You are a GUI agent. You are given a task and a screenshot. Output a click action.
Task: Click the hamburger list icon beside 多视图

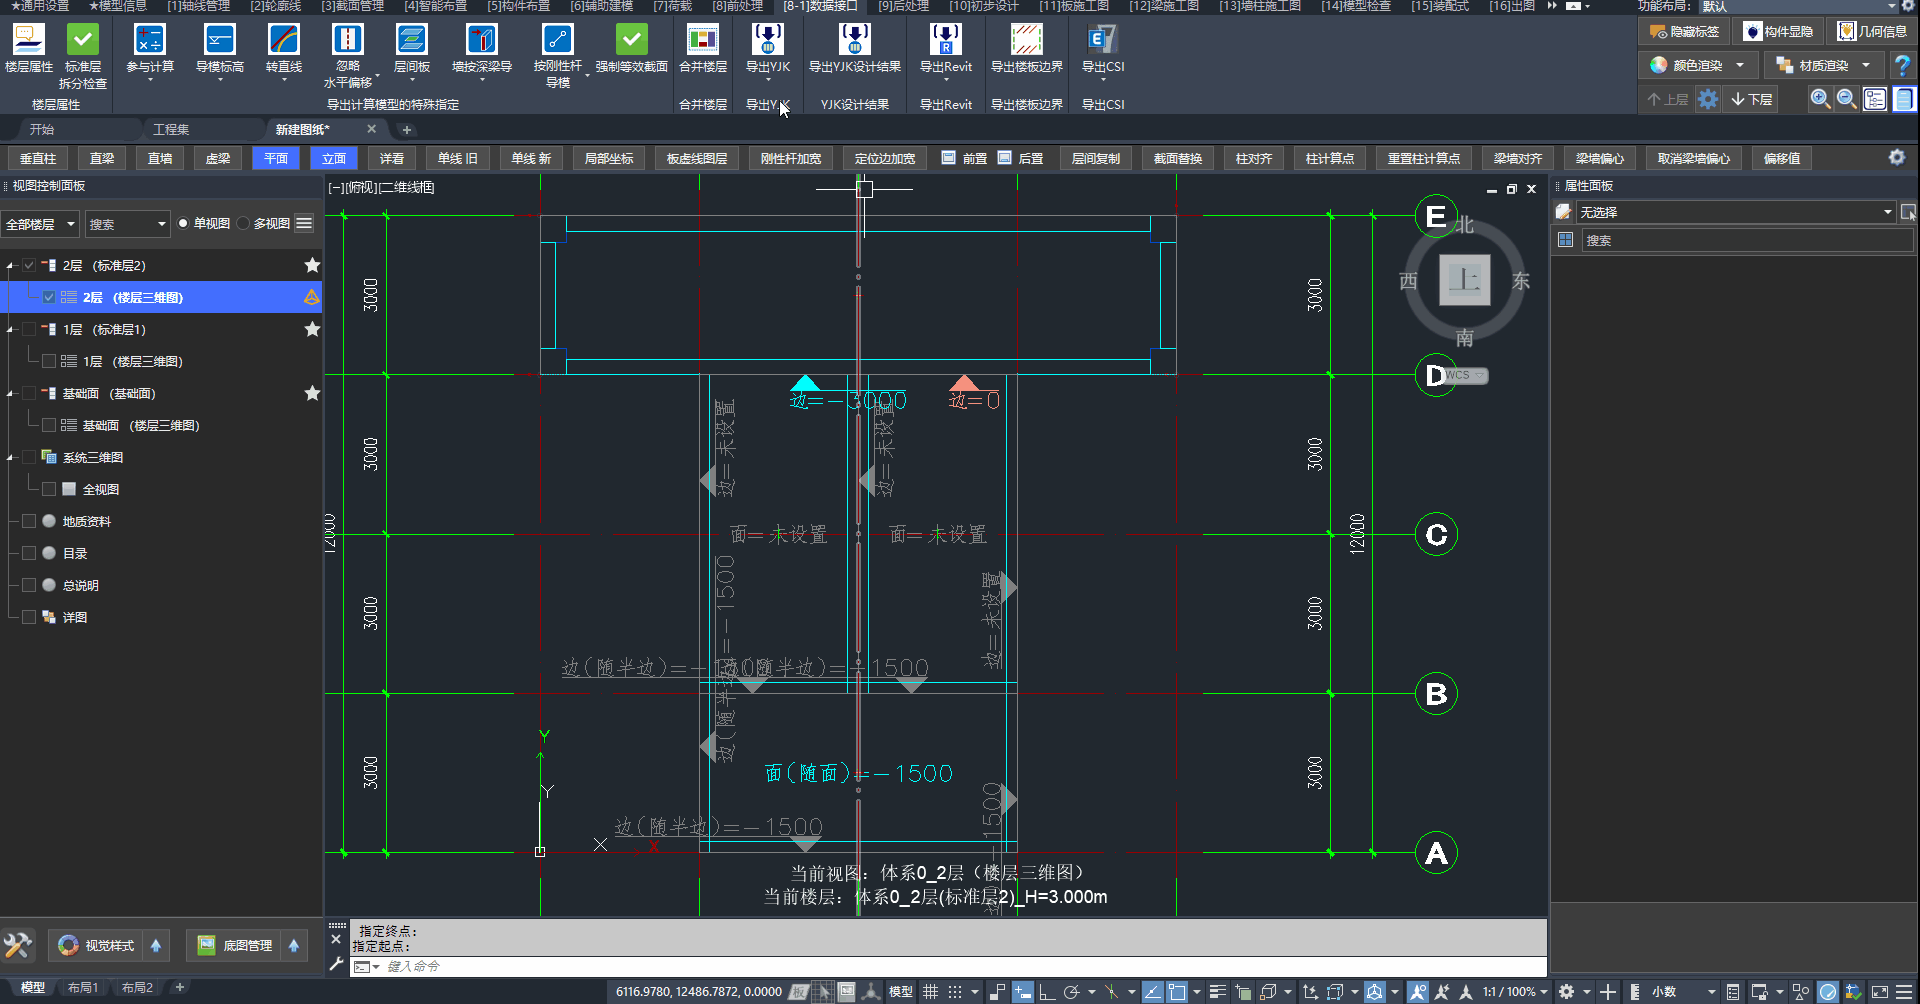[x=305, y=223]
